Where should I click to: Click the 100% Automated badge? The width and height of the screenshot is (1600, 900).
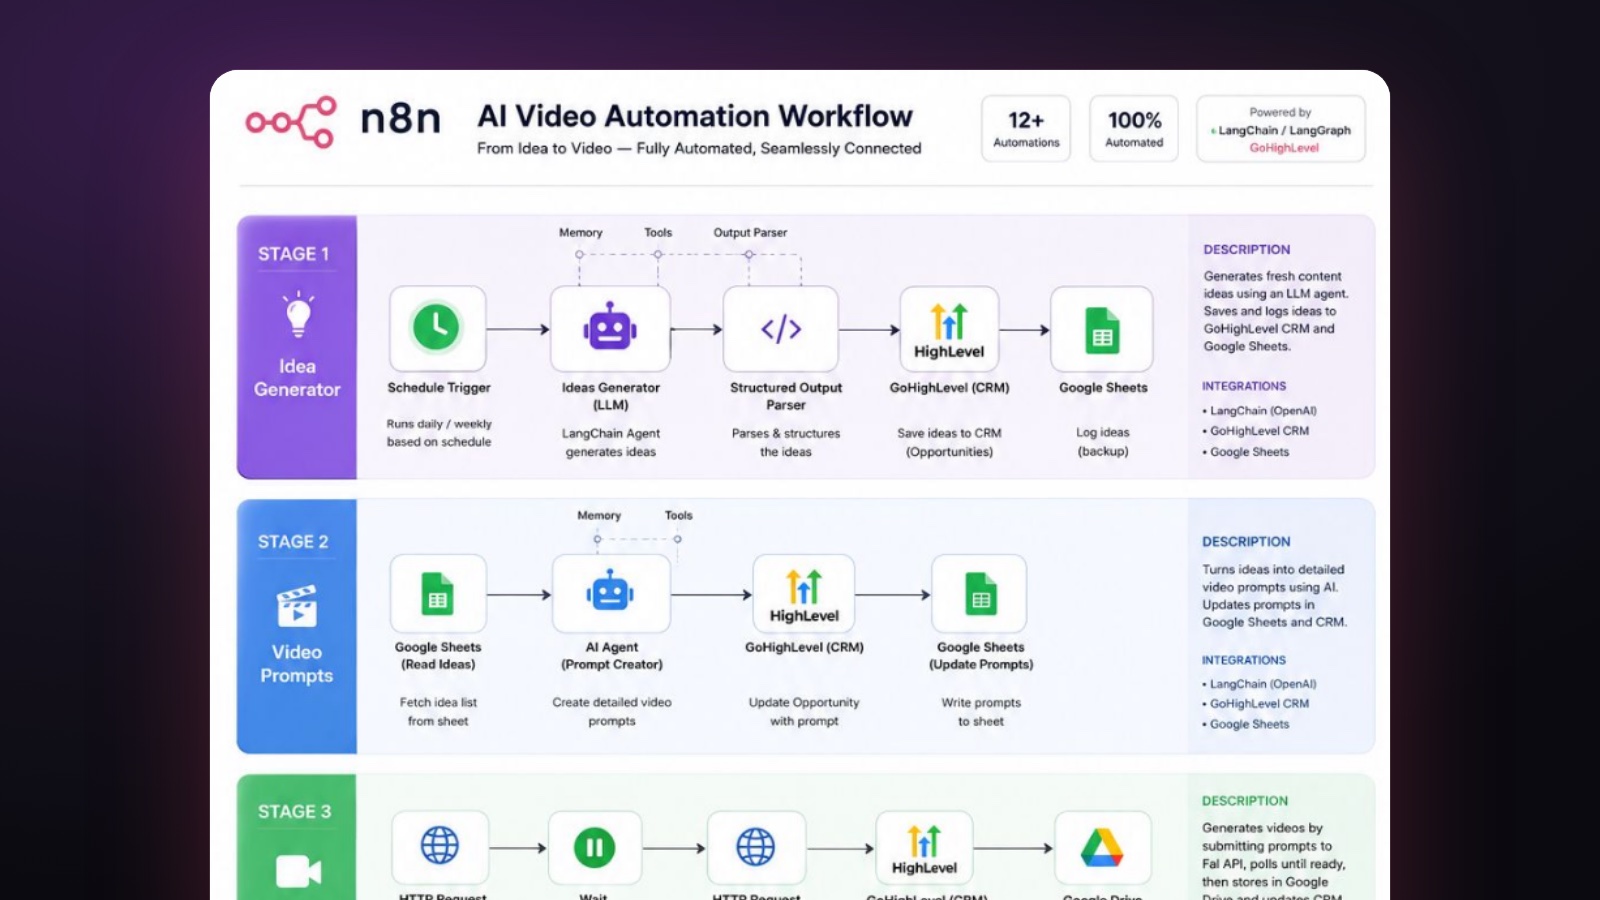point(1134,128)
